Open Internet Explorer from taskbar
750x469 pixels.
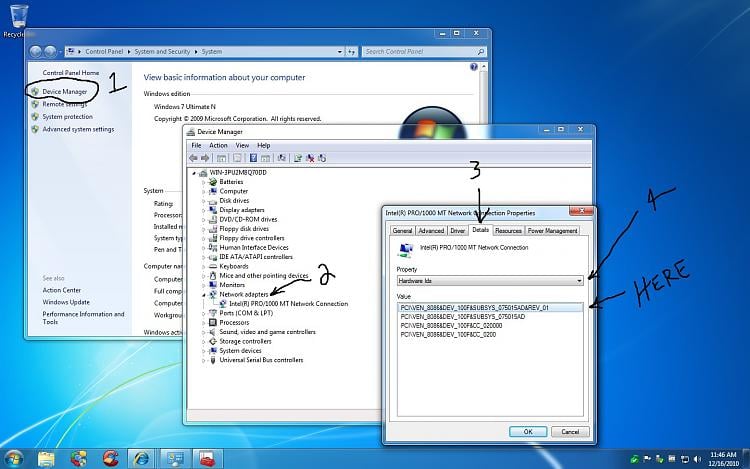[x=141, y=458]
